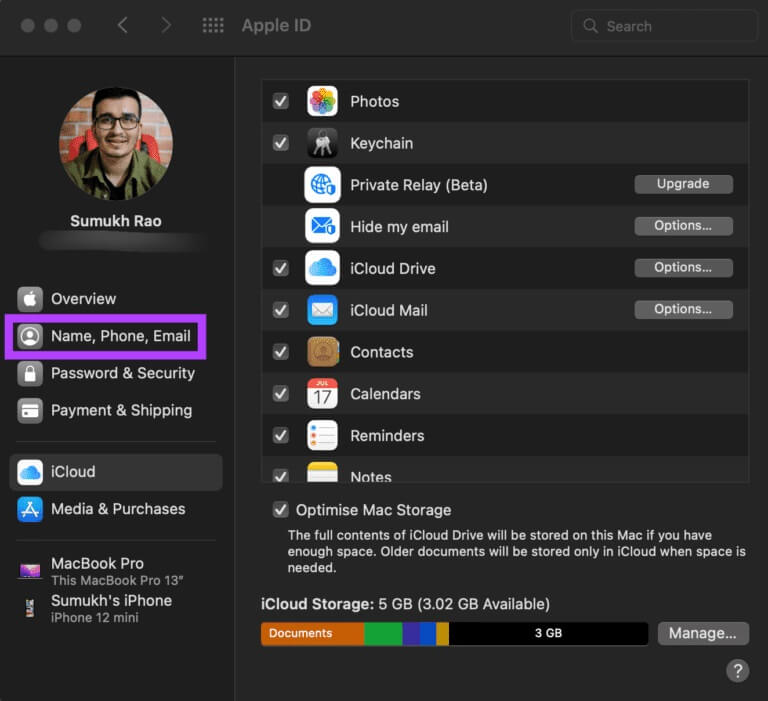This screenshot has height=701, width=768.
Task: Click the Hide my email envelope icon
Action: 322,226
